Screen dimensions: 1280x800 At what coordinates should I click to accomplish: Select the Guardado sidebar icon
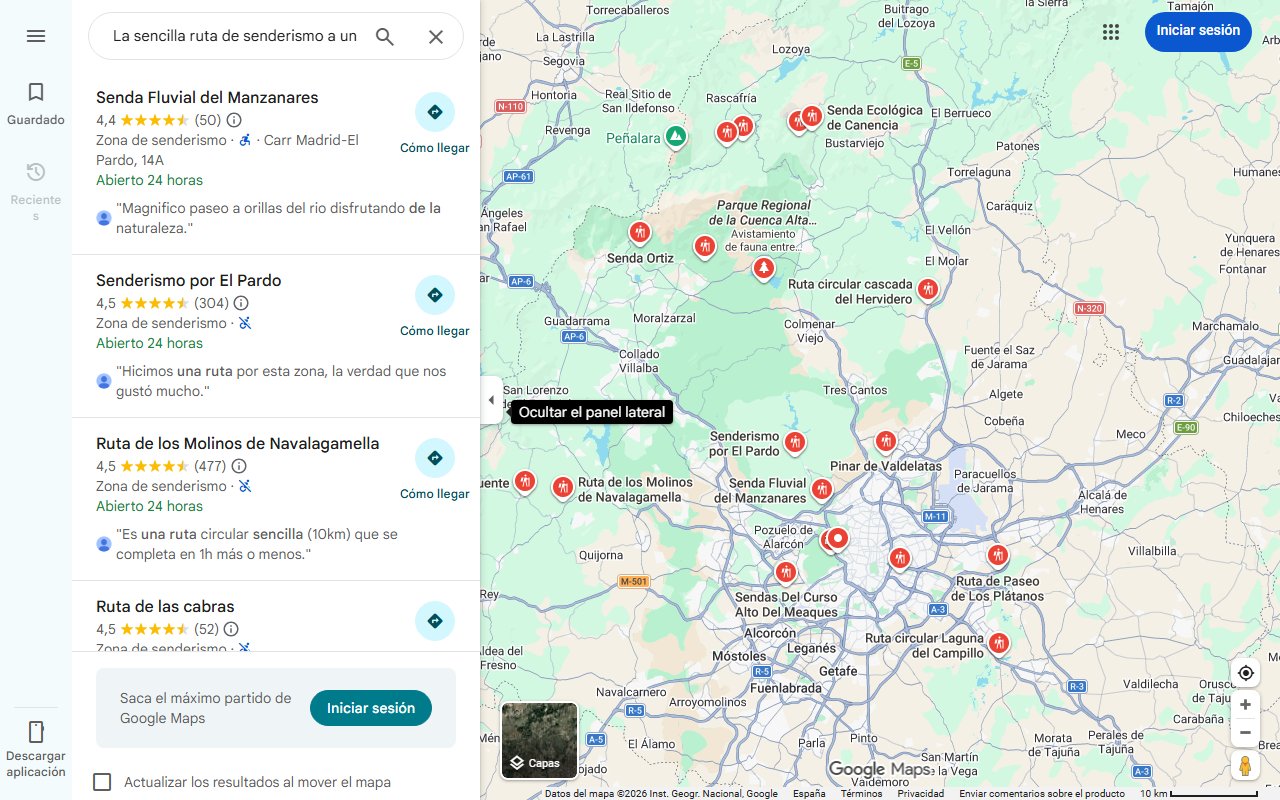click(36, 99)
